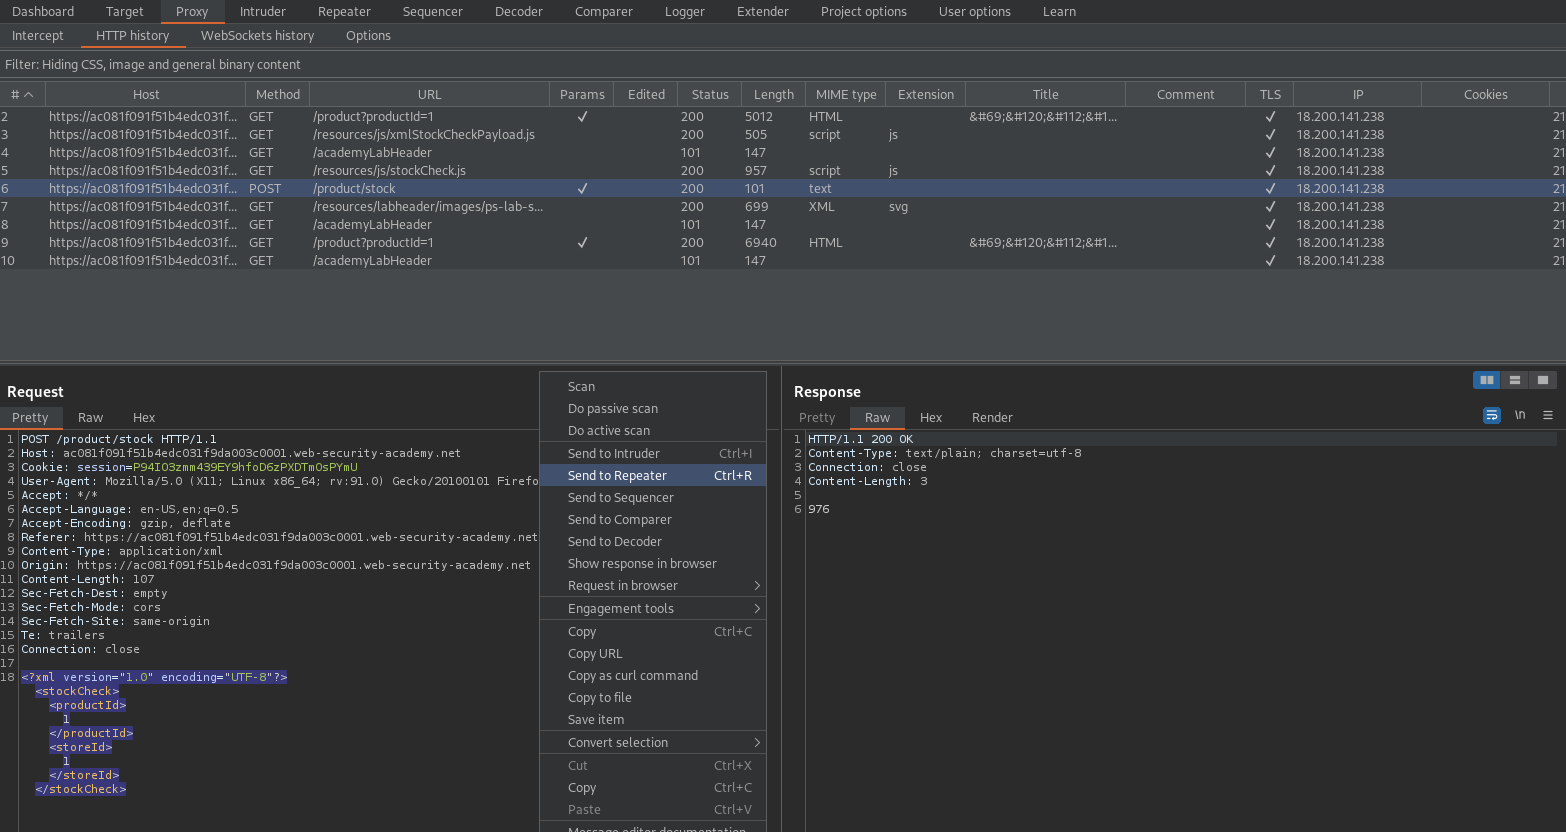The width and height of the screenshot is (1566, 832).
Task: Go to the Repeater tab
Action: point(344,12)
